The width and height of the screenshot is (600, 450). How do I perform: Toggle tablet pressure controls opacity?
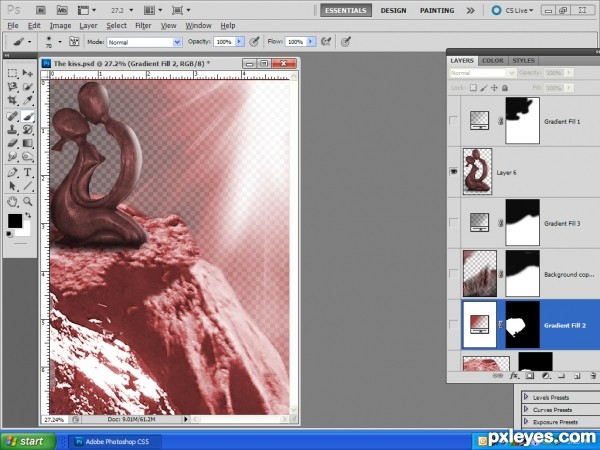(x=254, y=41)
